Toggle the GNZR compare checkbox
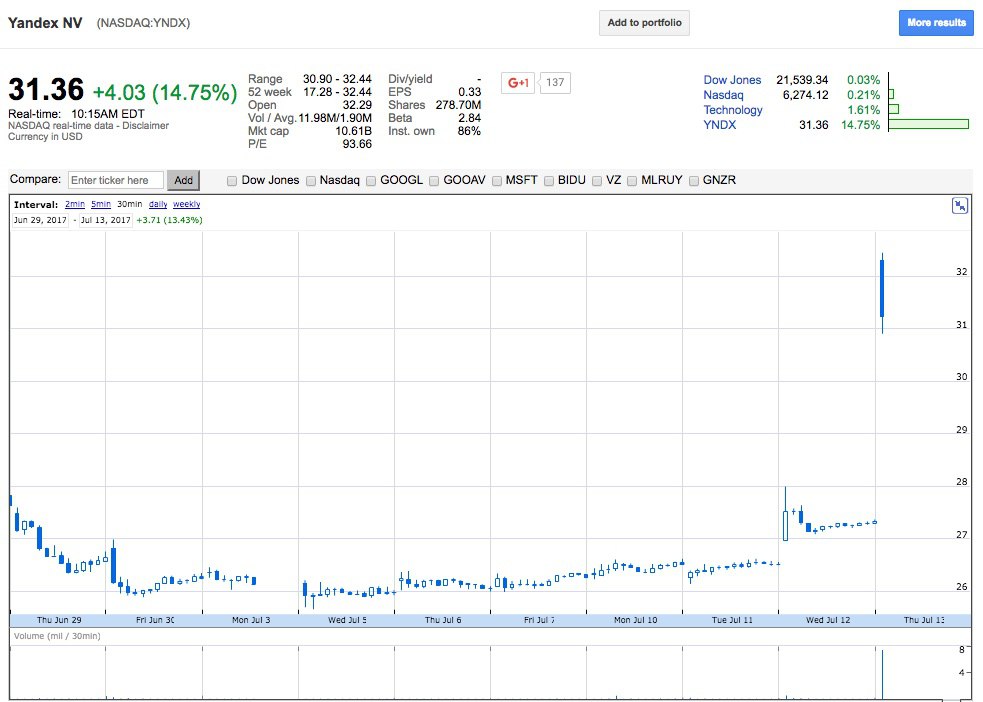Image resolution: width=983 pixels, height=702 pixels. pyautogui.click(x=694, y=181)
